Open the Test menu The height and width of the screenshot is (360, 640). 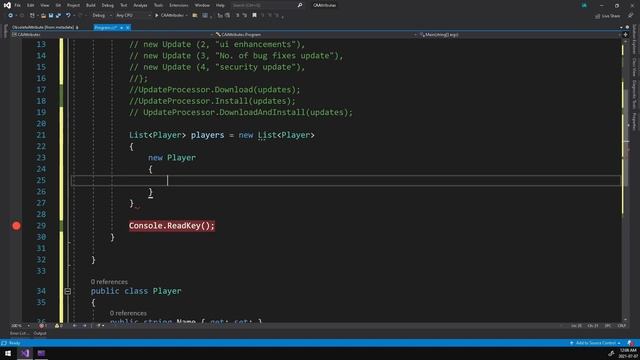click(124, 5)
